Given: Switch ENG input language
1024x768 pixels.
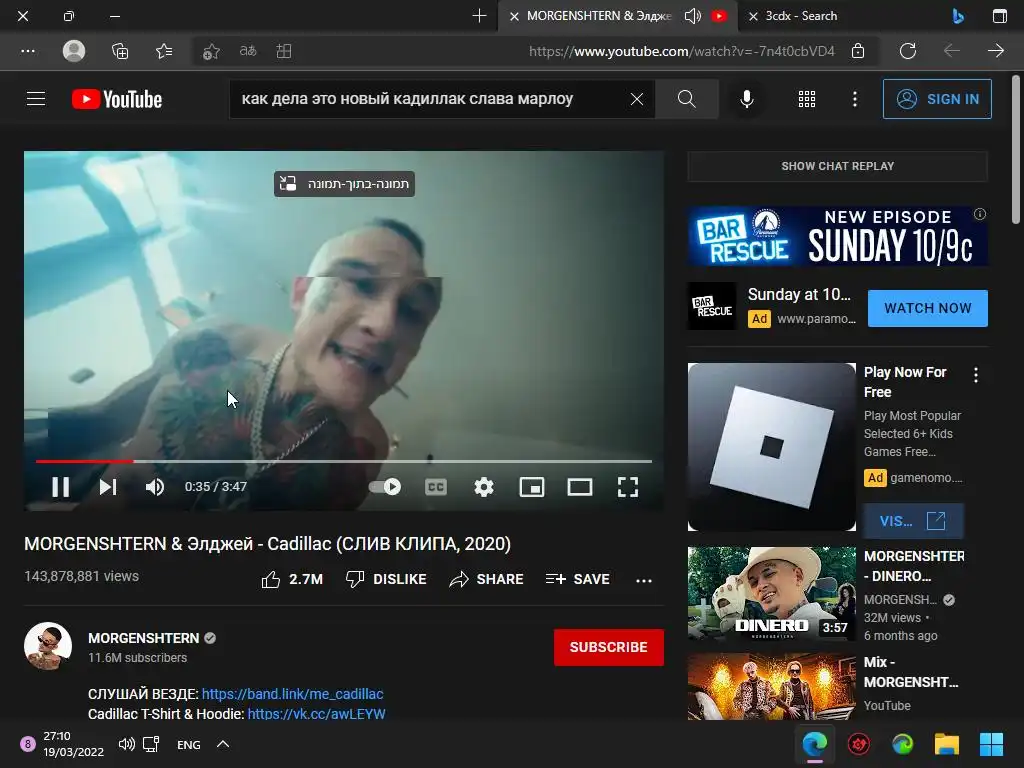Looking at the screenshot, I should point(189,744).
